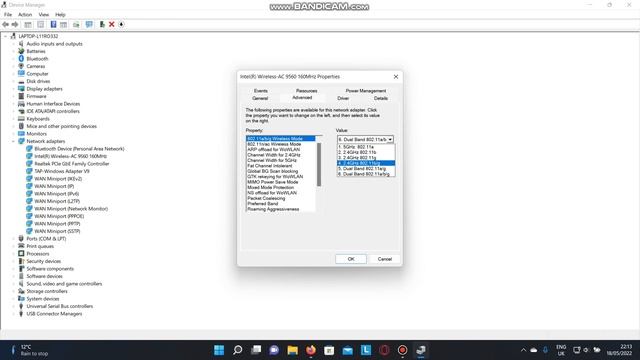Collapse the LAPTOP-L11RO332 root node
Screen dimensions: 640x360
tap(6, 36)
